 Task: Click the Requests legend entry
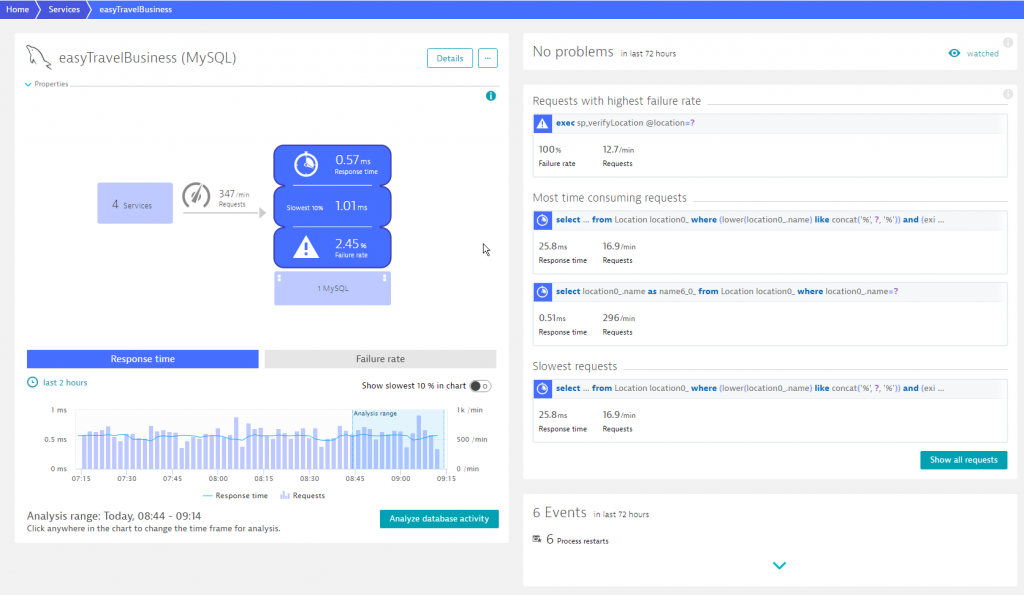[x=302, y=496]
